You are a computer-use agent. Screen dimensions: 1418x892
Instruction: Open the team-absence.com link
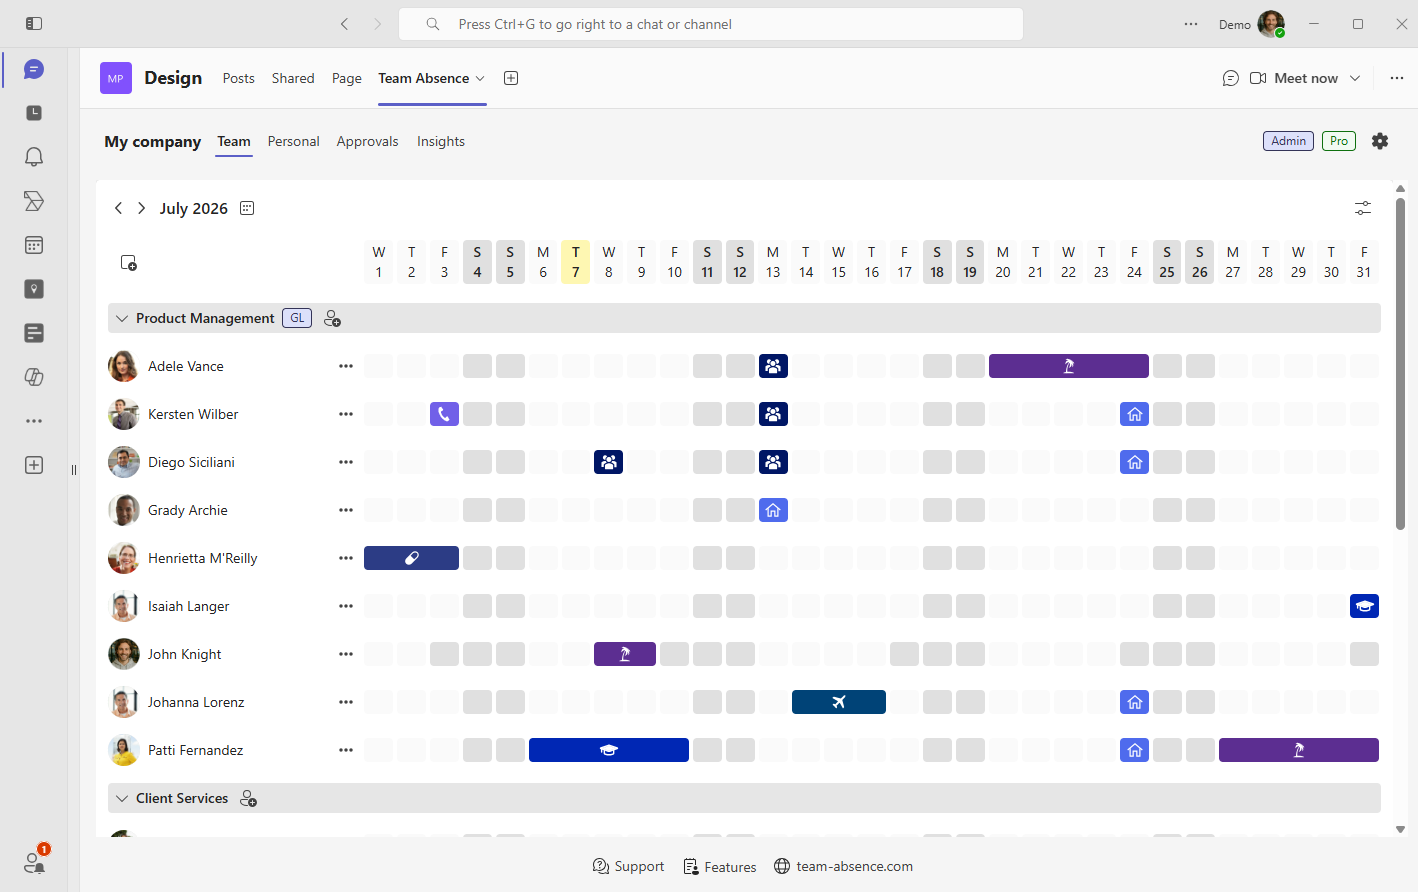pyautogui.click(x=843, y=866)
